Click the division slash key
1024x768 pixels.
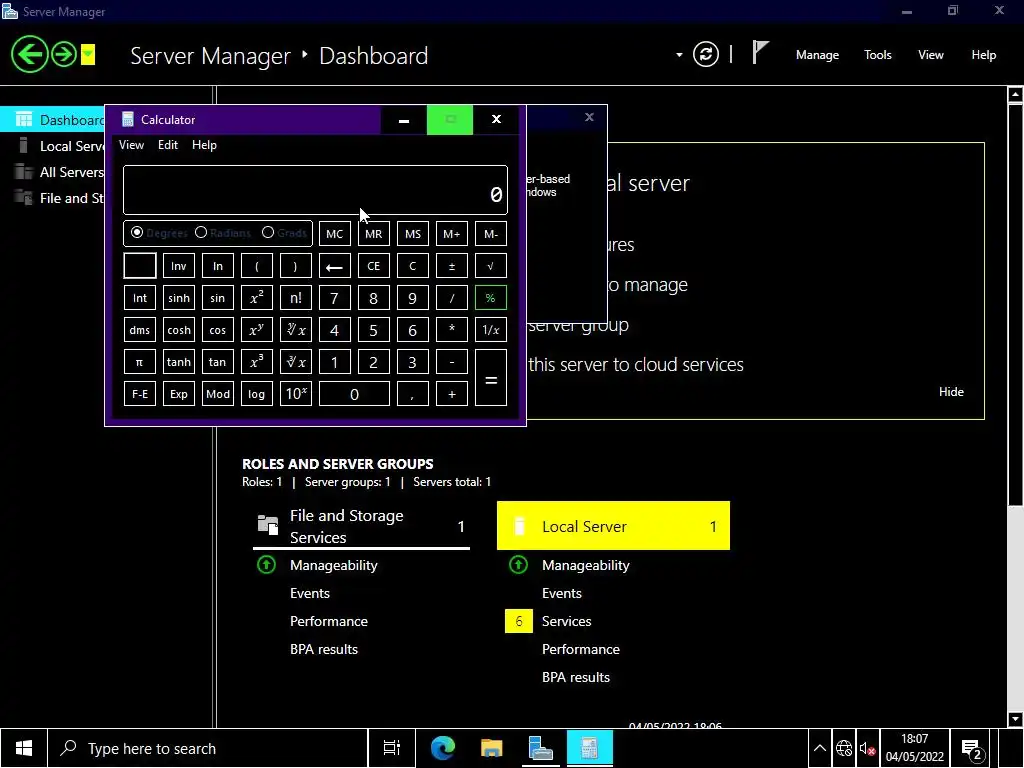(451, 298)
